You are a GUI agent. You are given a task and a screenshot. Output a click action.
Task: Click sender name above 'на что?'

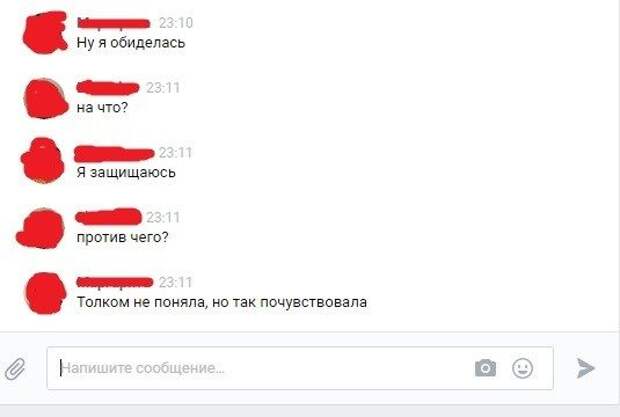[108, 87]
